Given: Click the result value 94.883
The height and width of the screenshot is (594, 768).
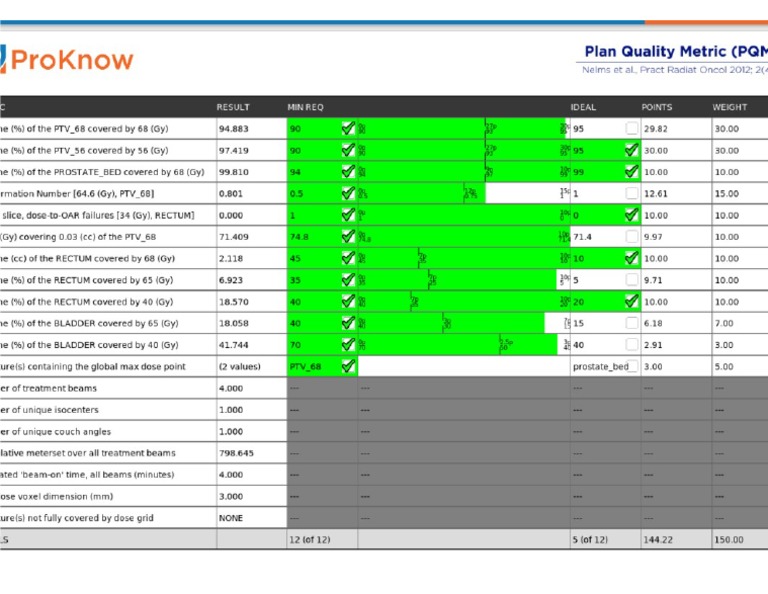Looking at the screenshot, I should pos(233,129).
